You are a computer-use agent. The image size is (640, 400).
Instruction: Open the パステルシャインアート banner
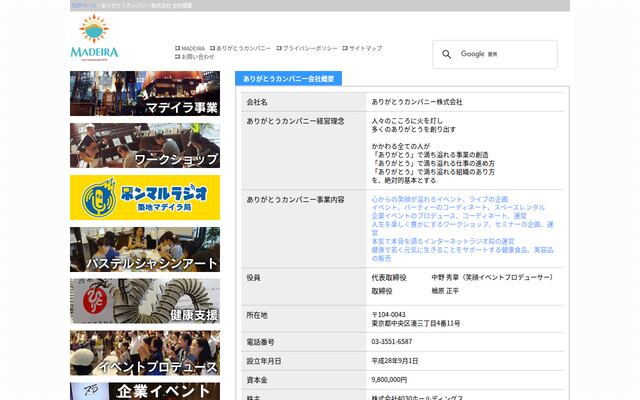(145, 249)
